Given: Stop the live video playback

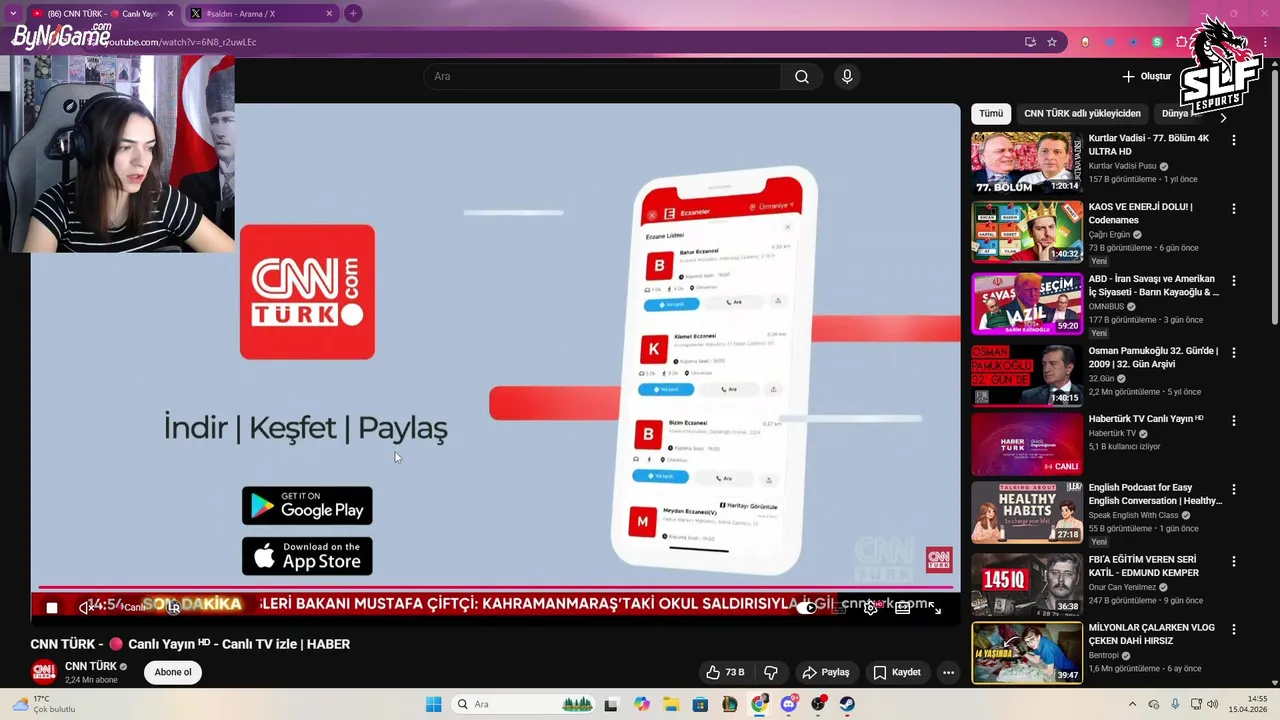Looking at the screenshot, I should coord(52,607).
